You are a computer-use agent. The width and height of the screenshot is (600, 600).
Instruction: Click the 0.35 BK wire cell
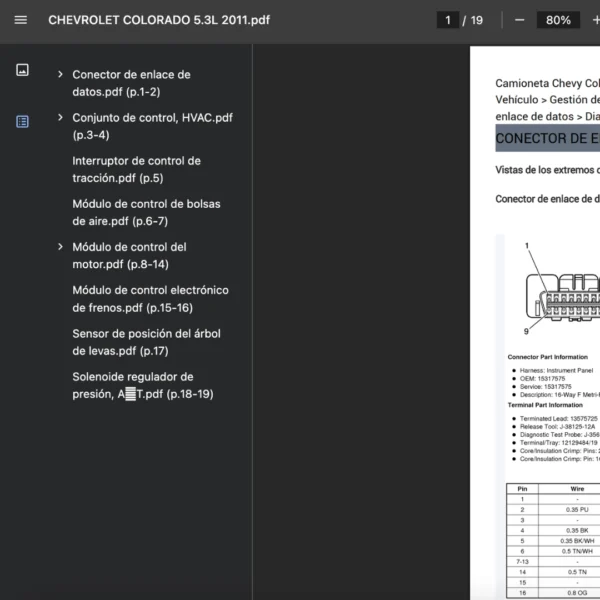pos(577,530)
